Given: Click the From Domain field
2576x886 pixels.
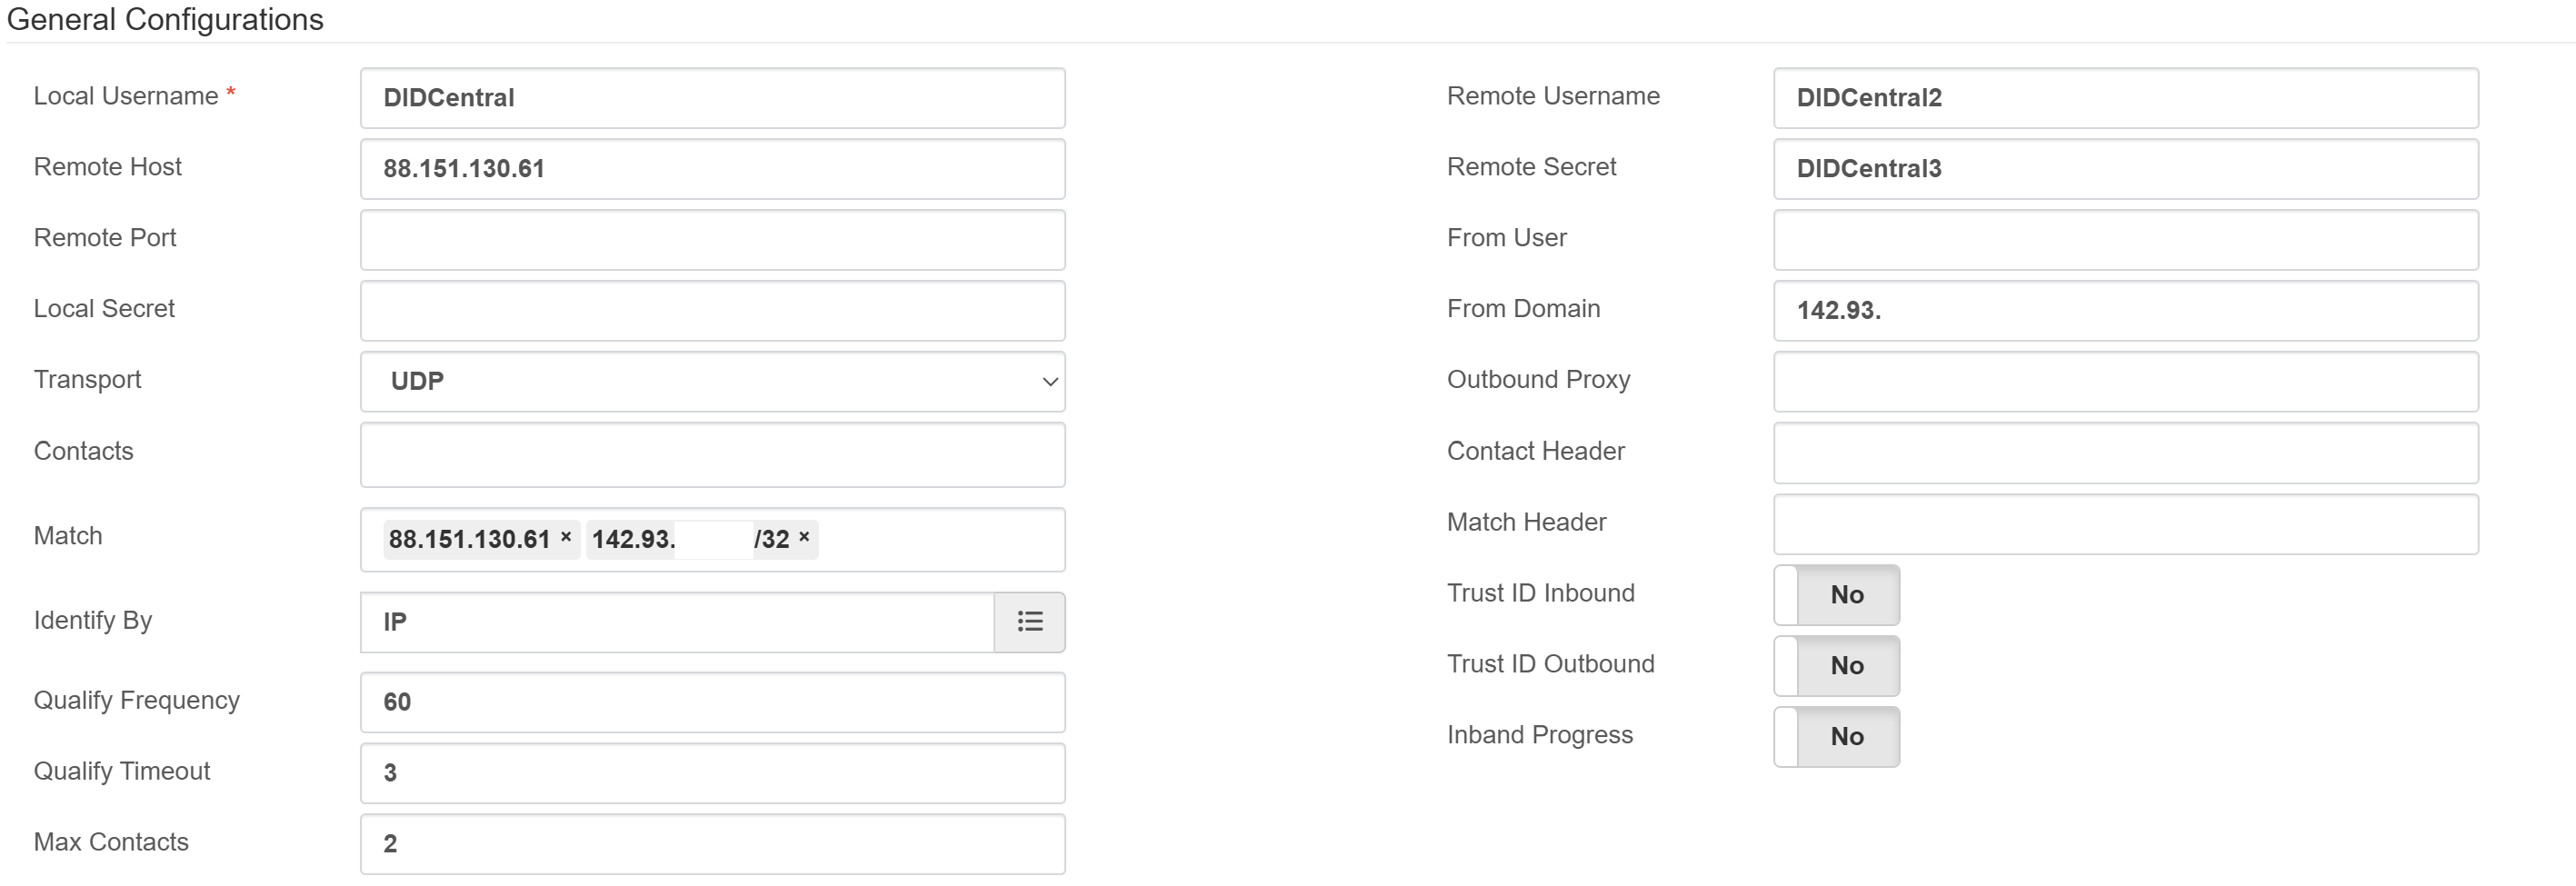Looking at the screenshot, I should point(2126,311).
